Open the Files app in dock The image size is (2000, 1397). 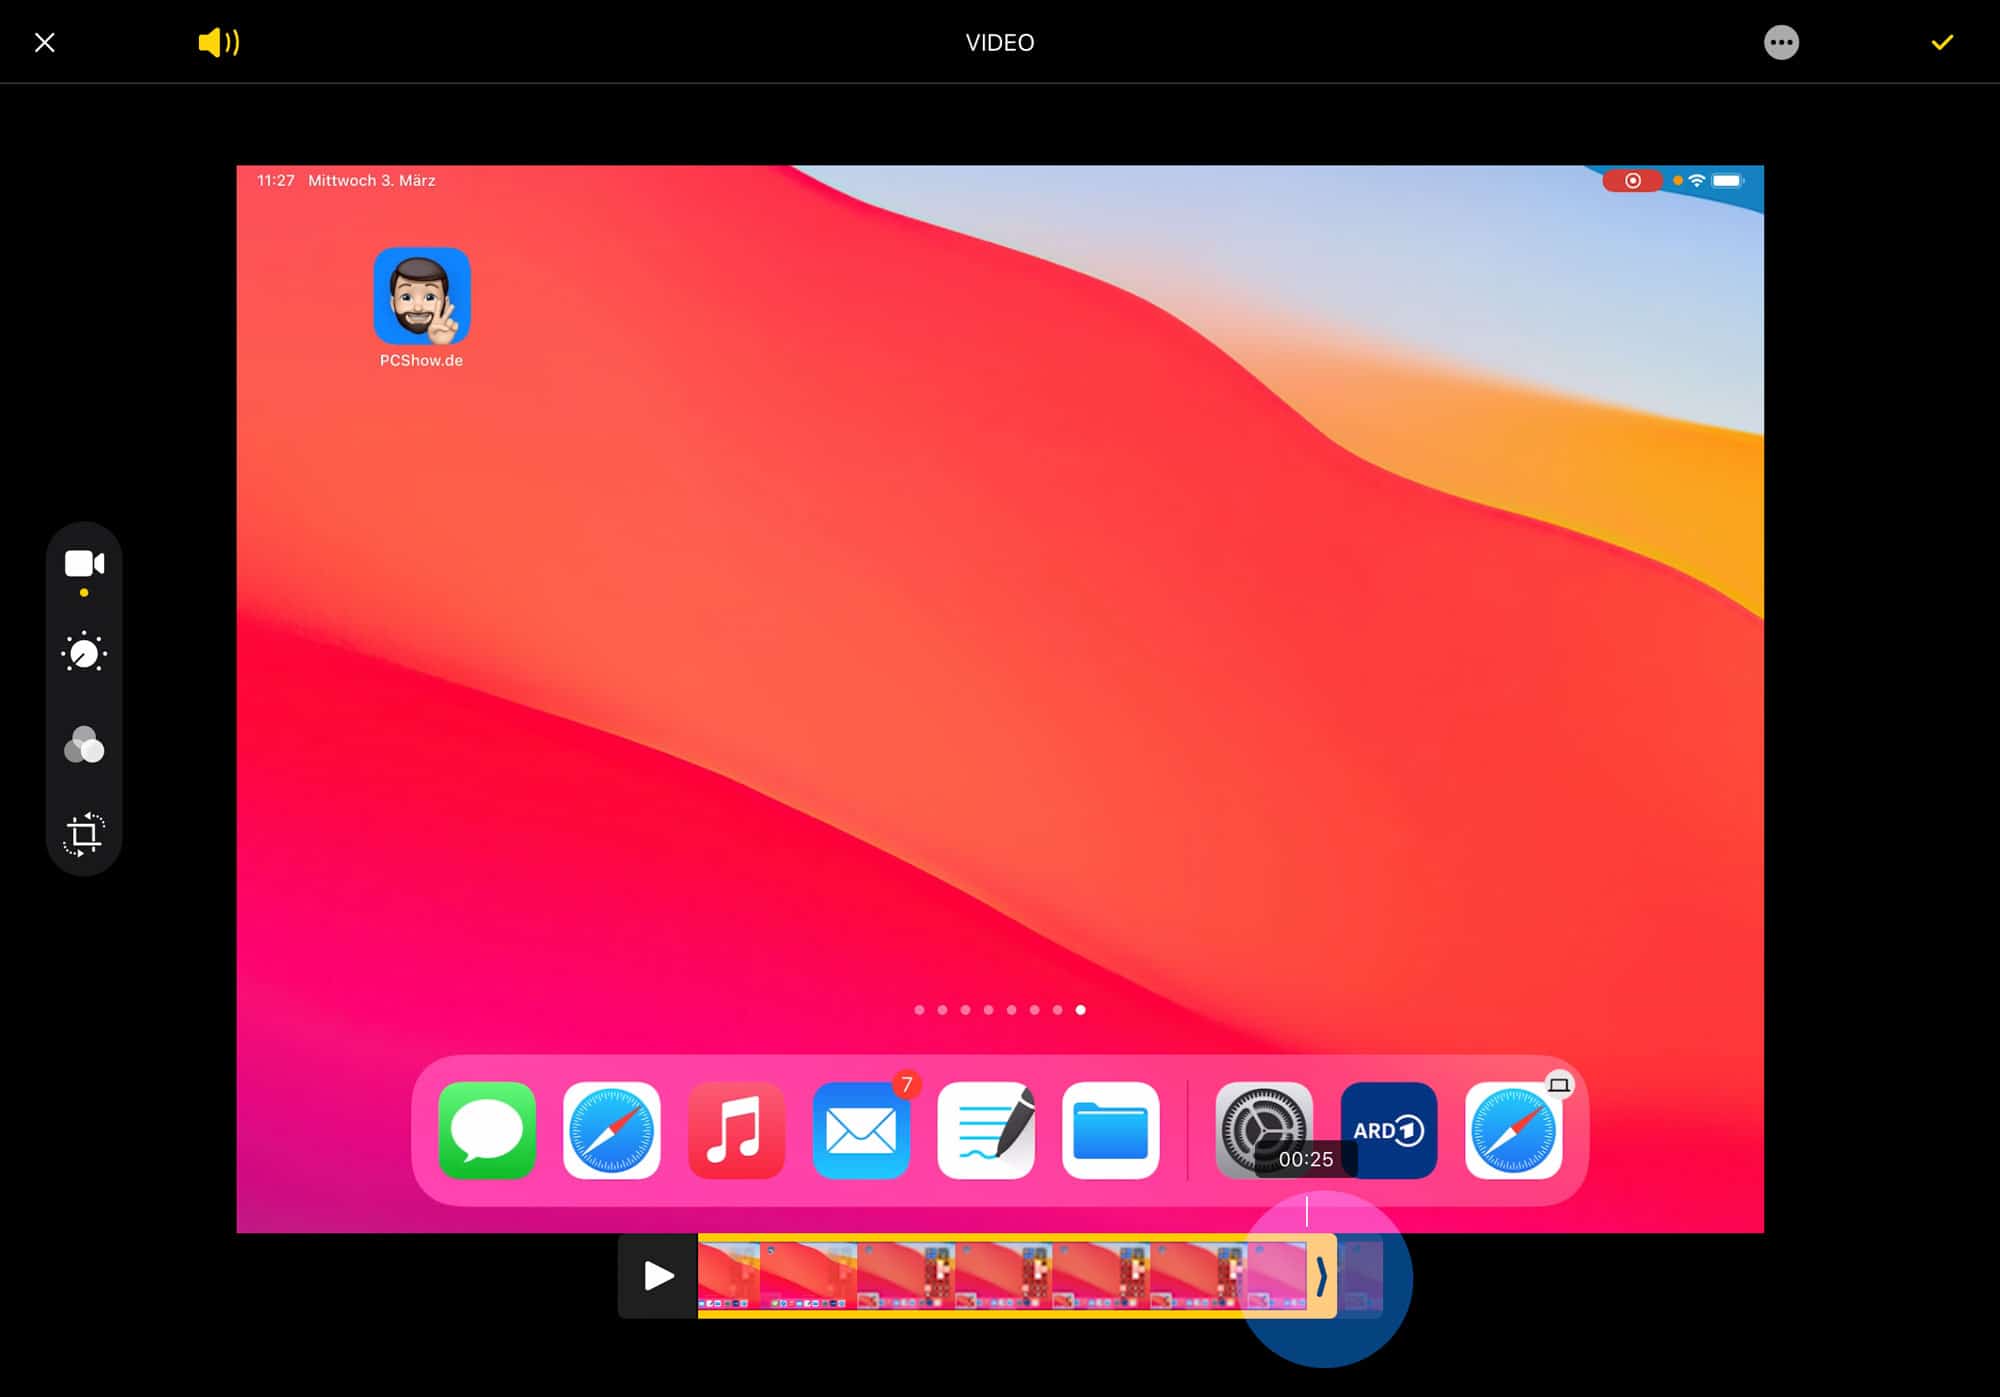(1111, 1130)
